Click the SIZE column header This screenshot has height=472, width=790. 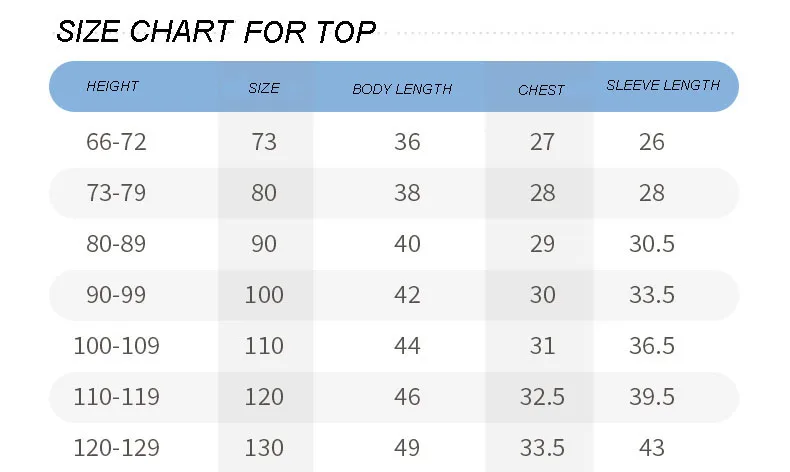[264, 88]
